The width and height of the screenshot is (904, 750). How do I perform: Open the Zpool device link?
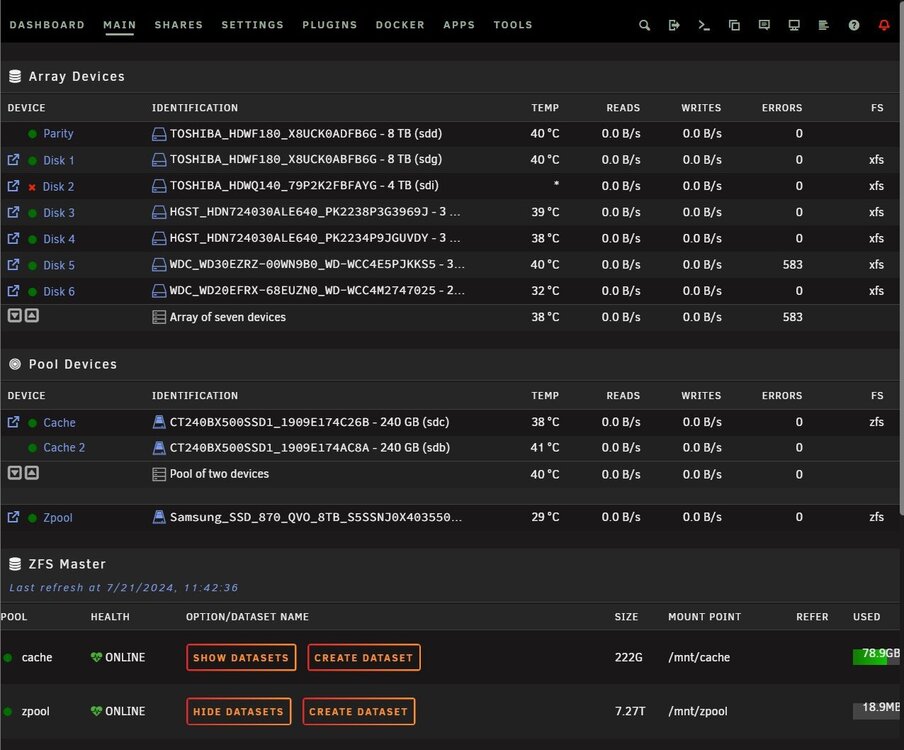tap(58, 518)
